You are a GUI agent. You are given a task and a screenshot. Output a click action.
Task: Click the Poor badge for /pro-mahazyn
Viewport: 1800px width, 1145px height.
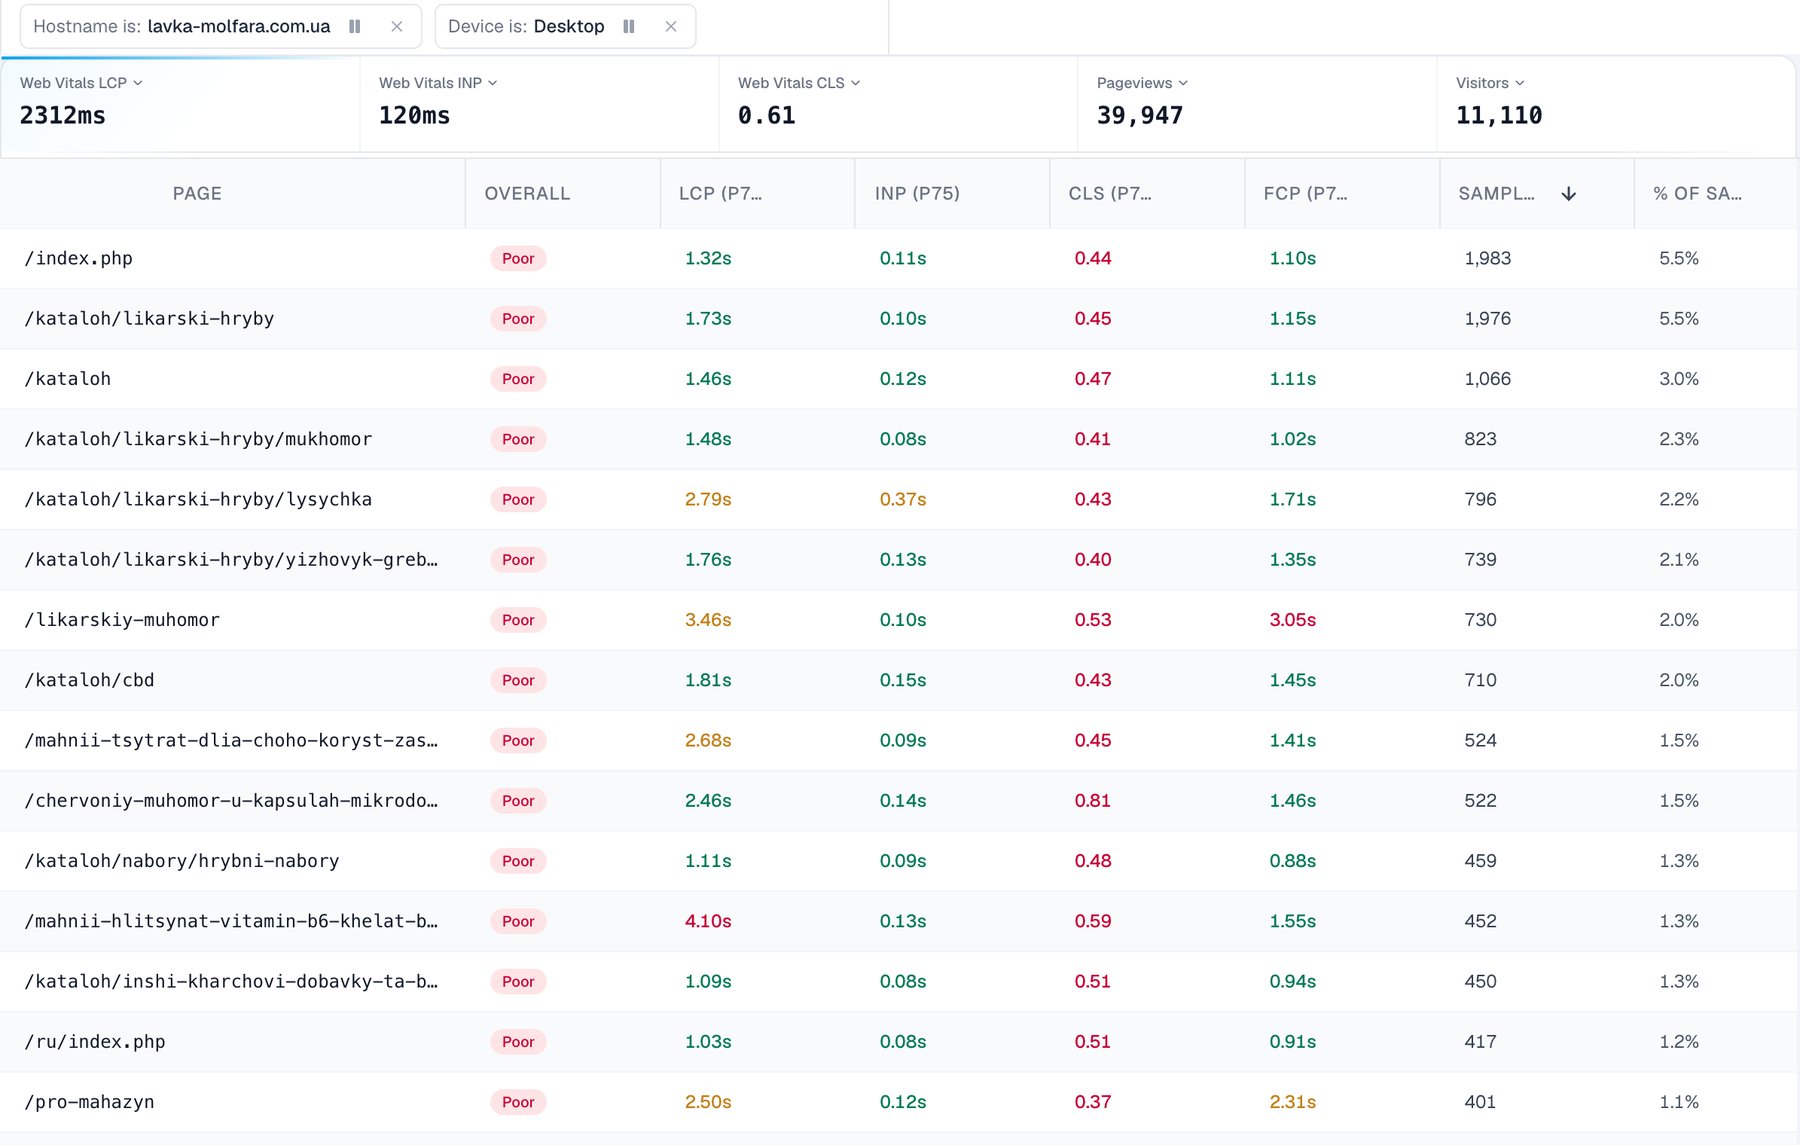coord(518,1102)
